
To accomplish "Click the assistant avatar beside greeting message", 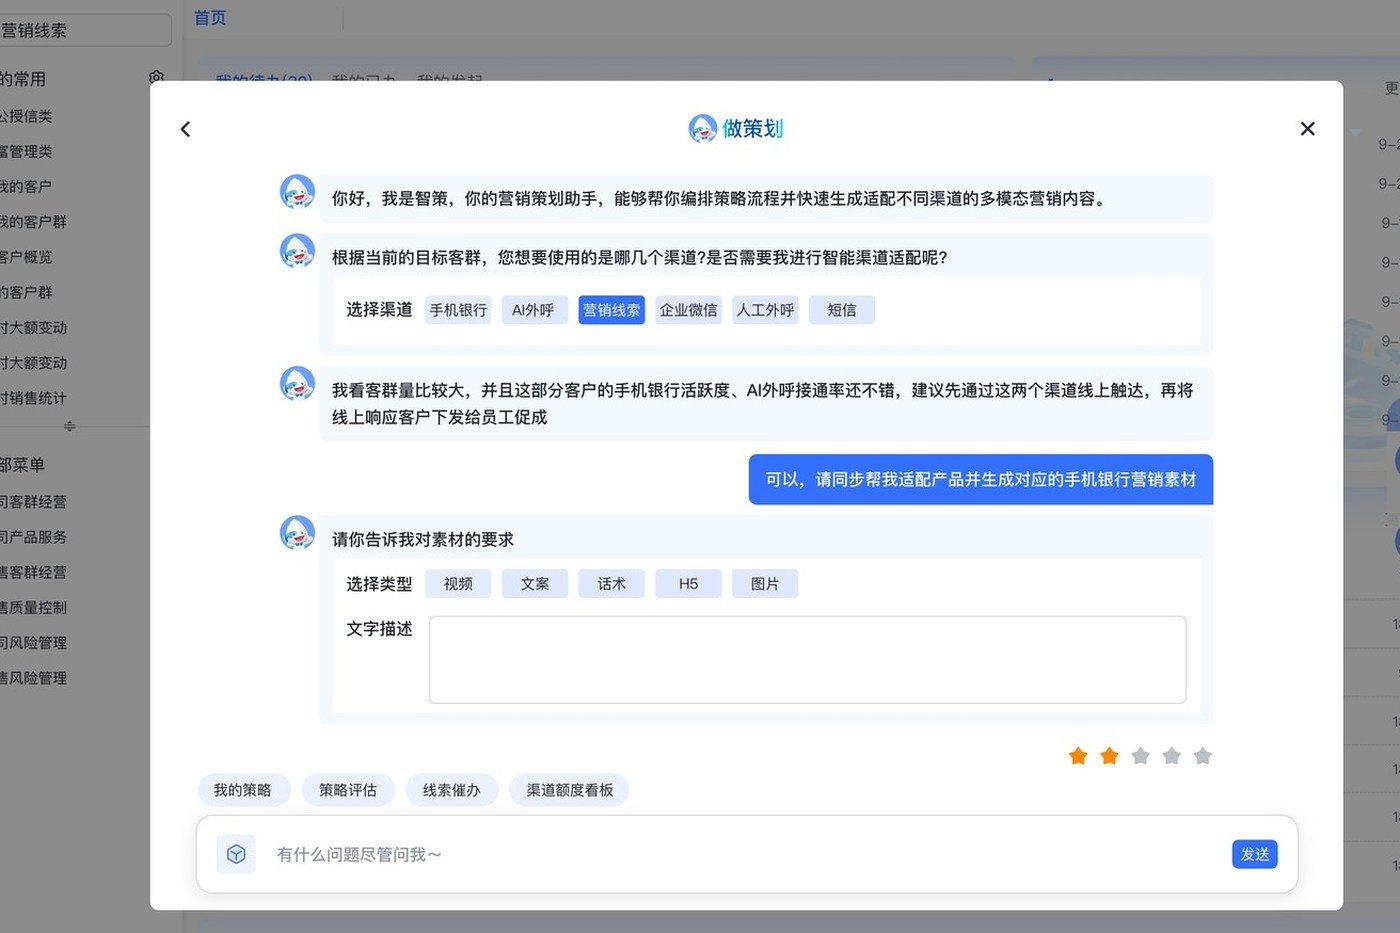I will pyautogui.click(x=297, y=191).
